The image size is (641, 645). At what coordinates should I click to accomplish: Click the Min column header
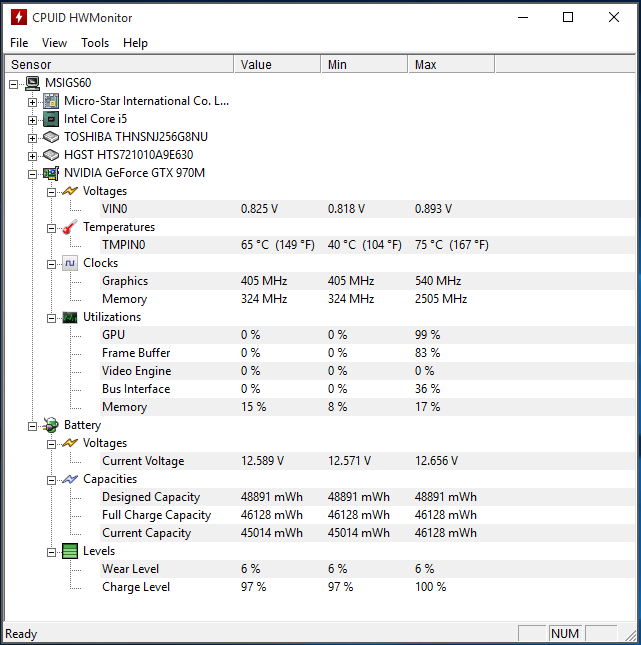coord(365,65)
